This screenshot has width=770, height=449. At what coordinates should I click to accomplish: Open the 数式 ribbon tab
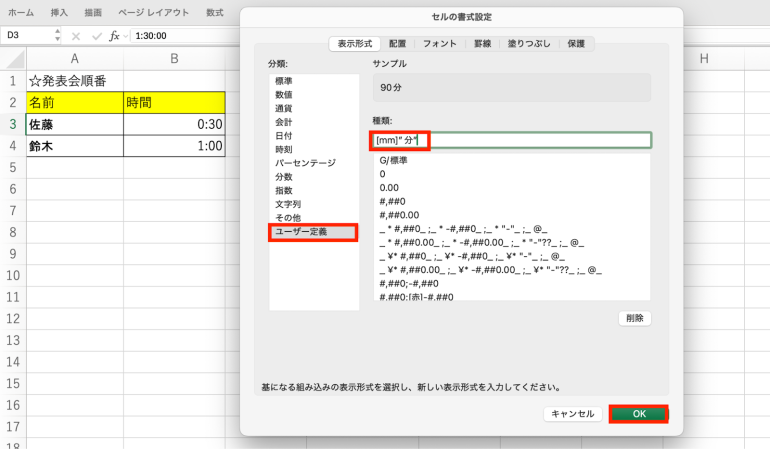click(x=215, y=13)
